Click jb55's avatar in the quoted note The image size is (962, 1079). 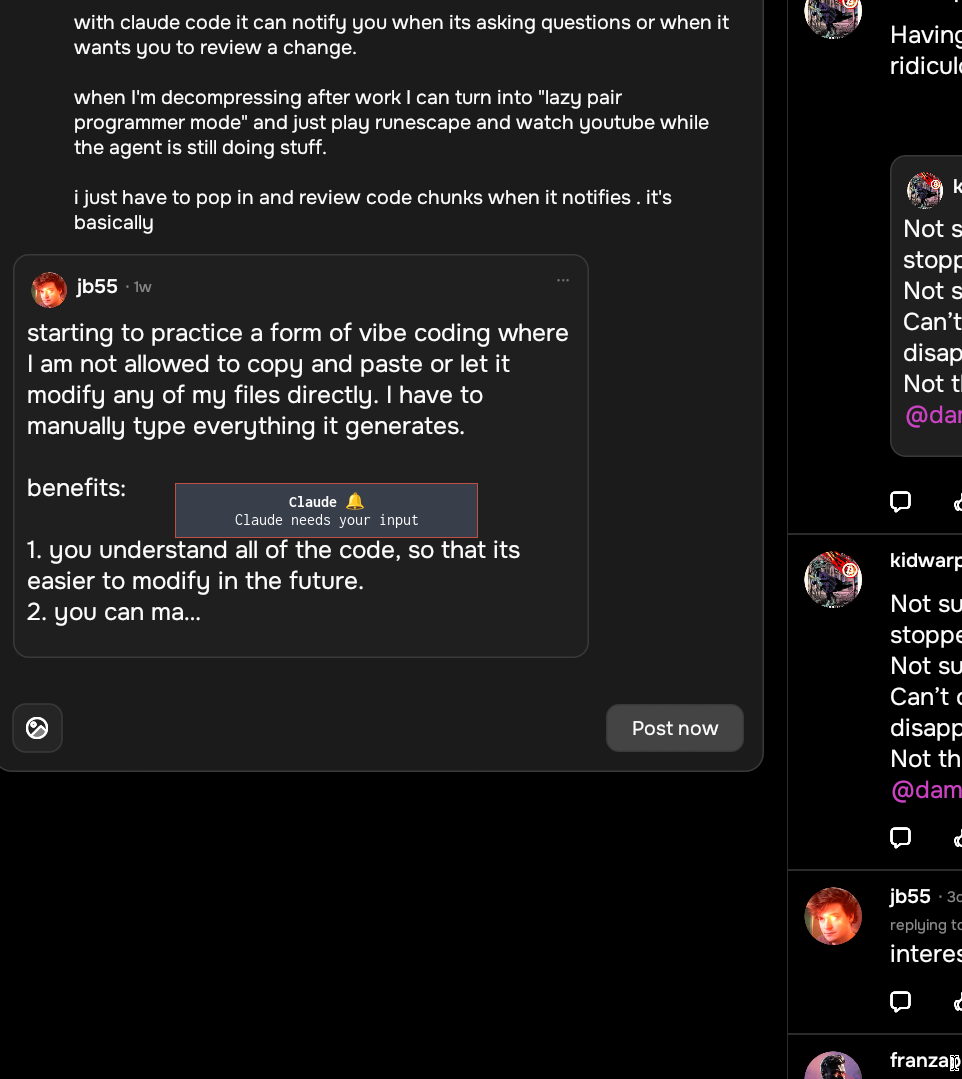(49, 289)
